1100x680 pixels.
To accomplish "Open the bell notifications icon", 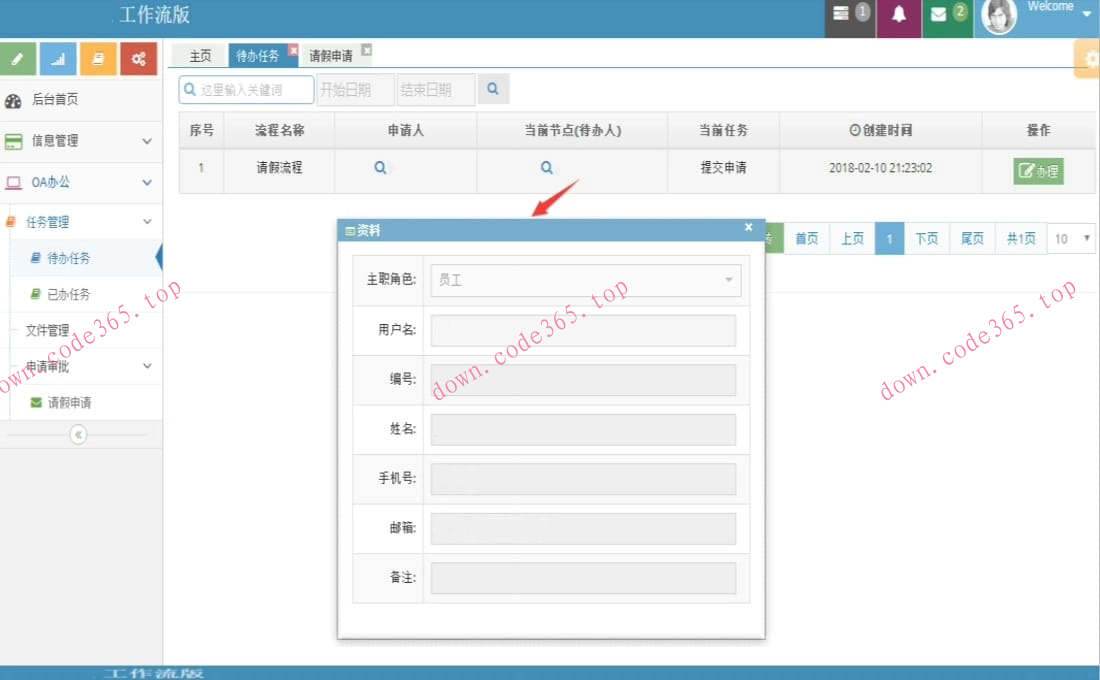I will (x=899, y=15).
